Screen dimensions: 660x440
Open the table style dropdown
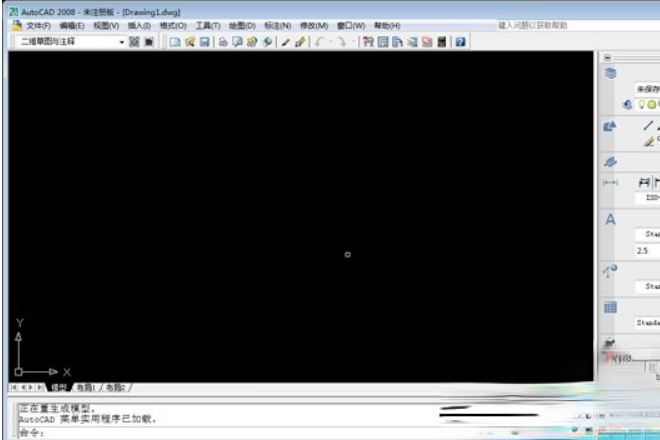(647, 323)
